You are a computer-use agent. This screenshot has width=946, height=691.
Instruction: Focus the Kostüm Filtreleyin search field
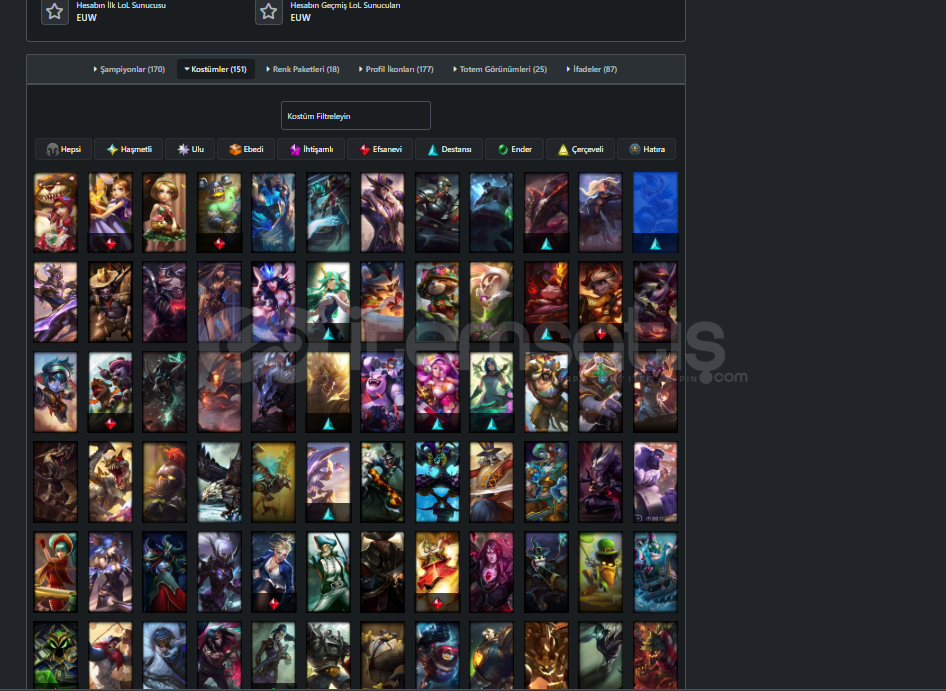(356, 116)
